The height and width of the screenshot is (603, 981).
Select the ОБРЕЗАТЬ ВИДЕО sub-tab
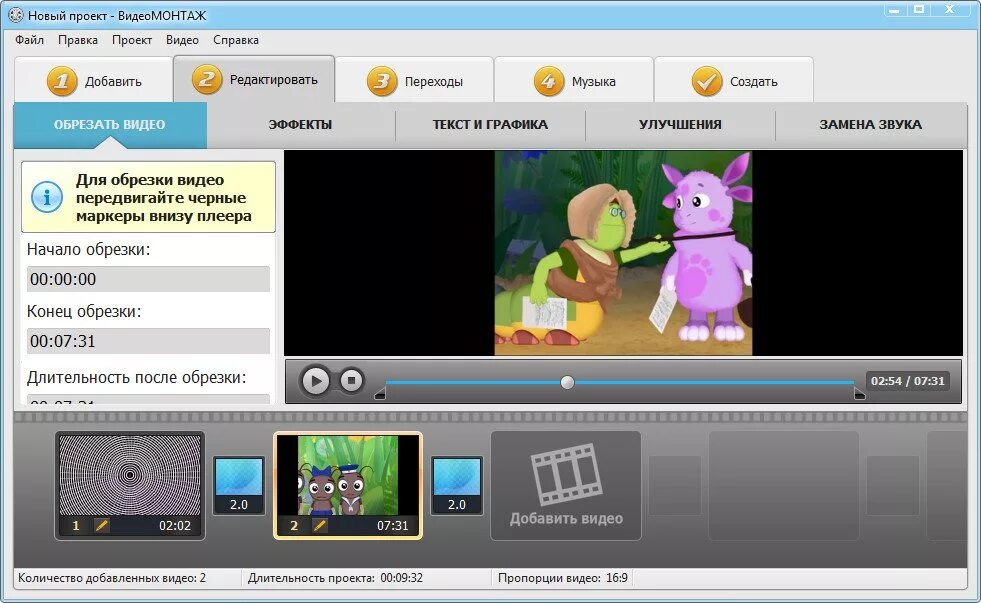109,124
